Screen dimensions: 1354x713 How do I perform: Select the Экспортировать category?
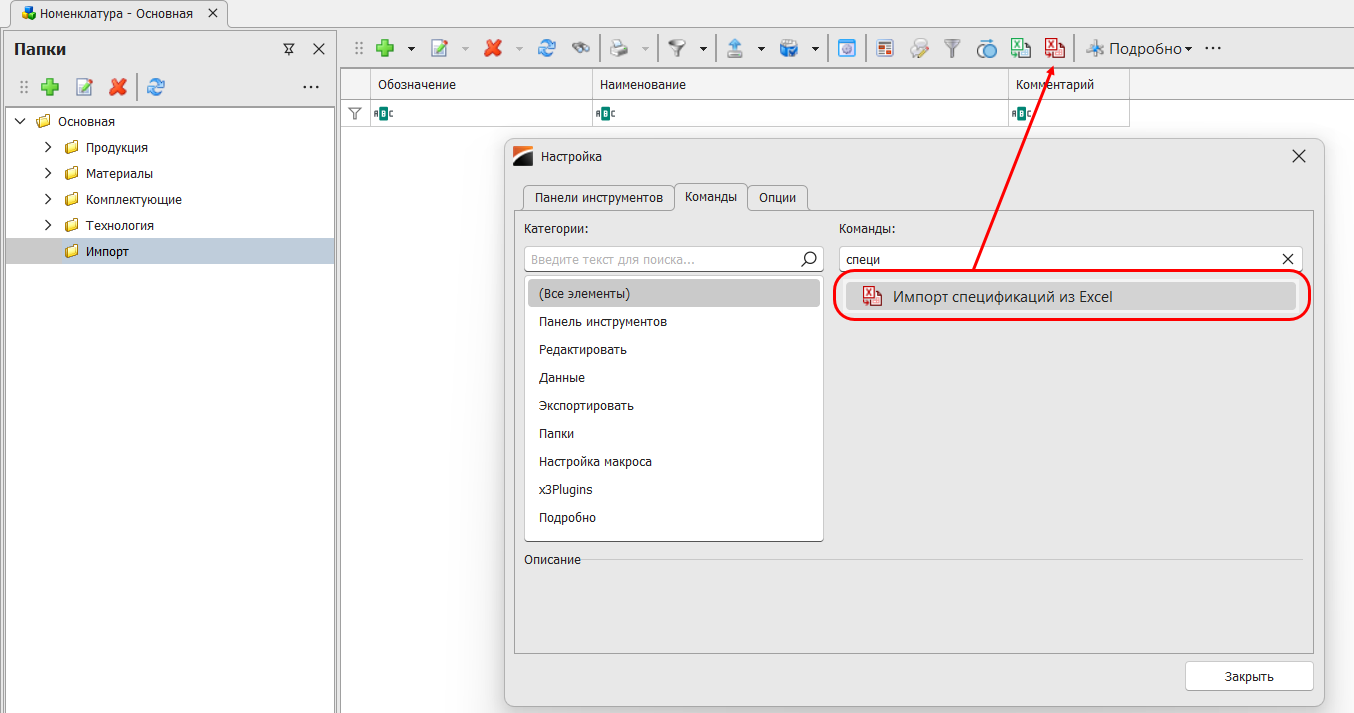click(x=586, y=406)
